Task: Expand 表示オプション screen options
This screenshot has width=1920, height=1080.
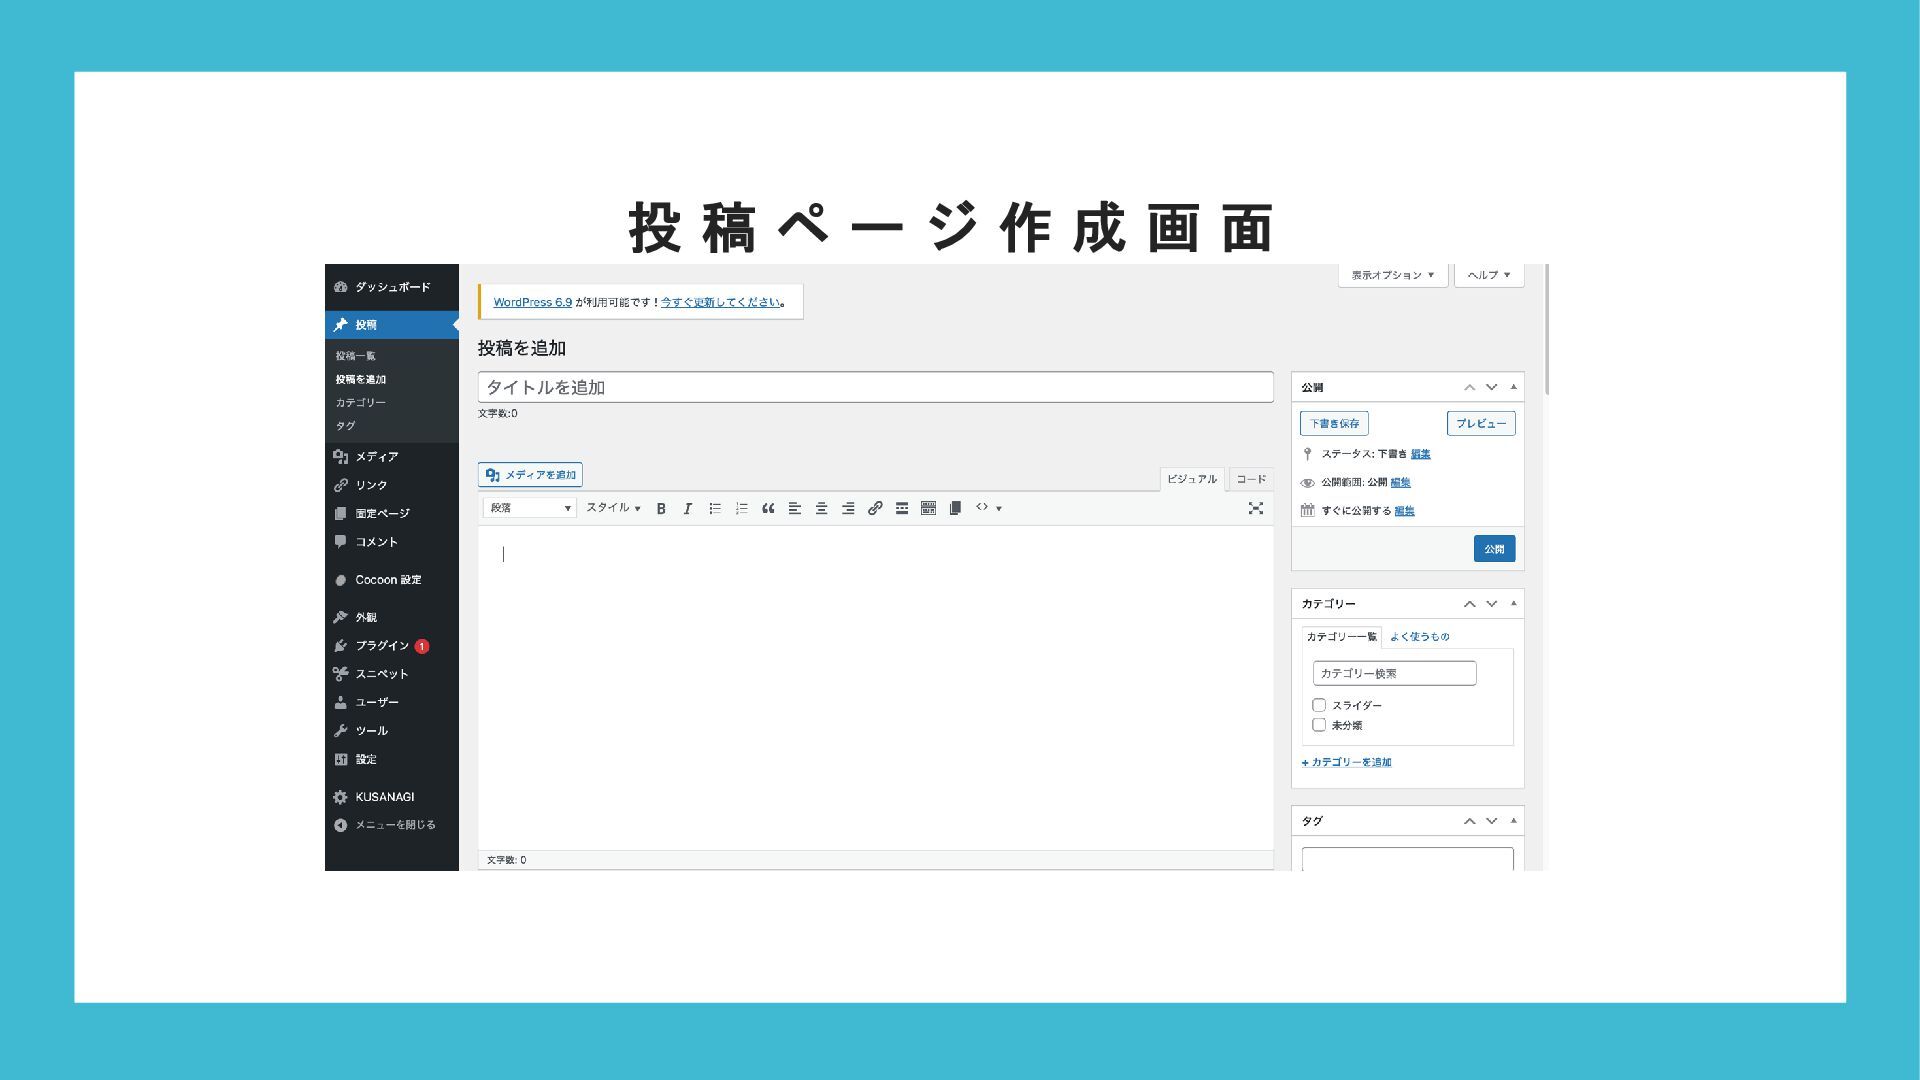Action: 1392,275
